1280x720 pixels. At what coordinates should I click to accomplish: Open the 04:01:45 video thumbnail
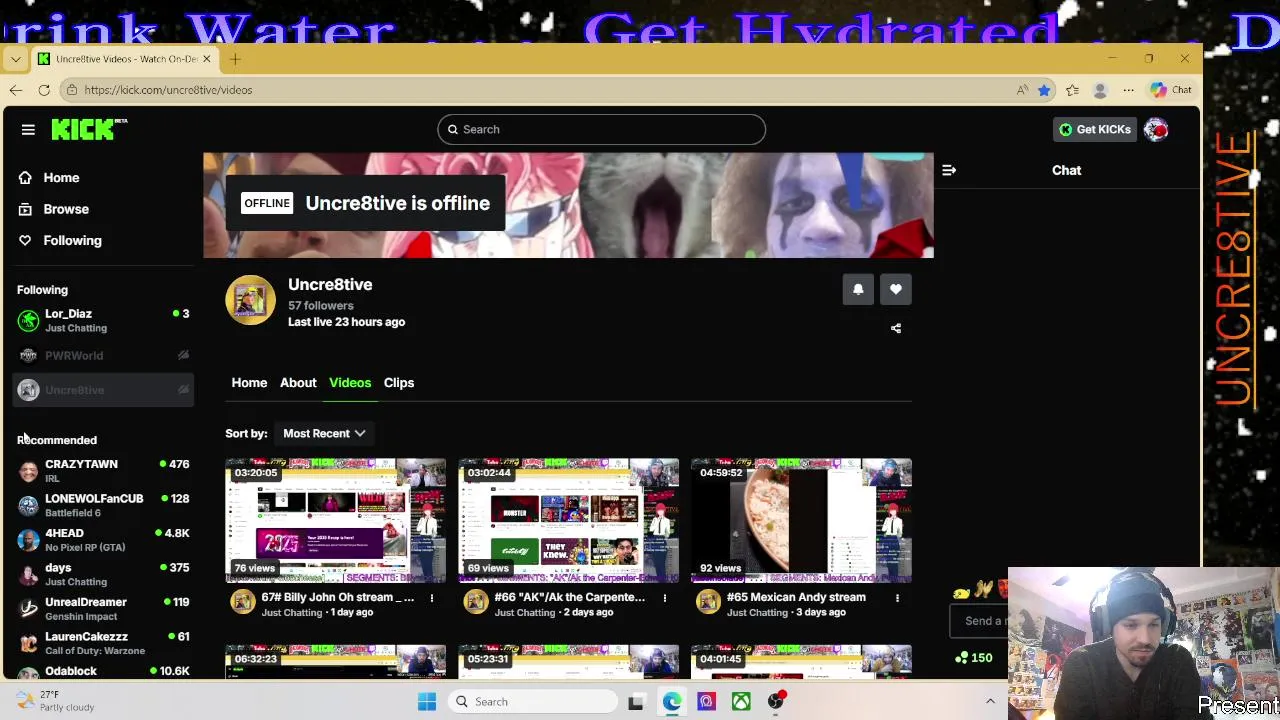click(x=801, y=662)
